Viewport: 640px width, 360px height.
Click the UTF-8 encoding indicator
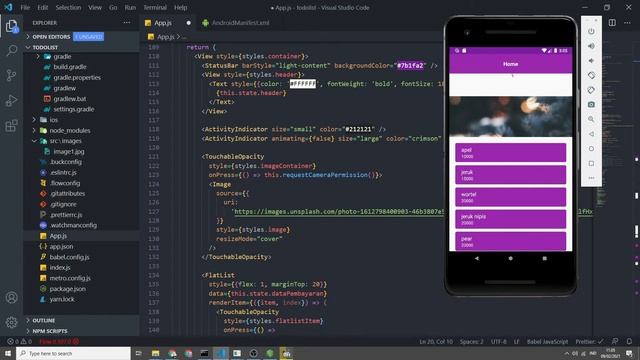(x=498, y=341)
